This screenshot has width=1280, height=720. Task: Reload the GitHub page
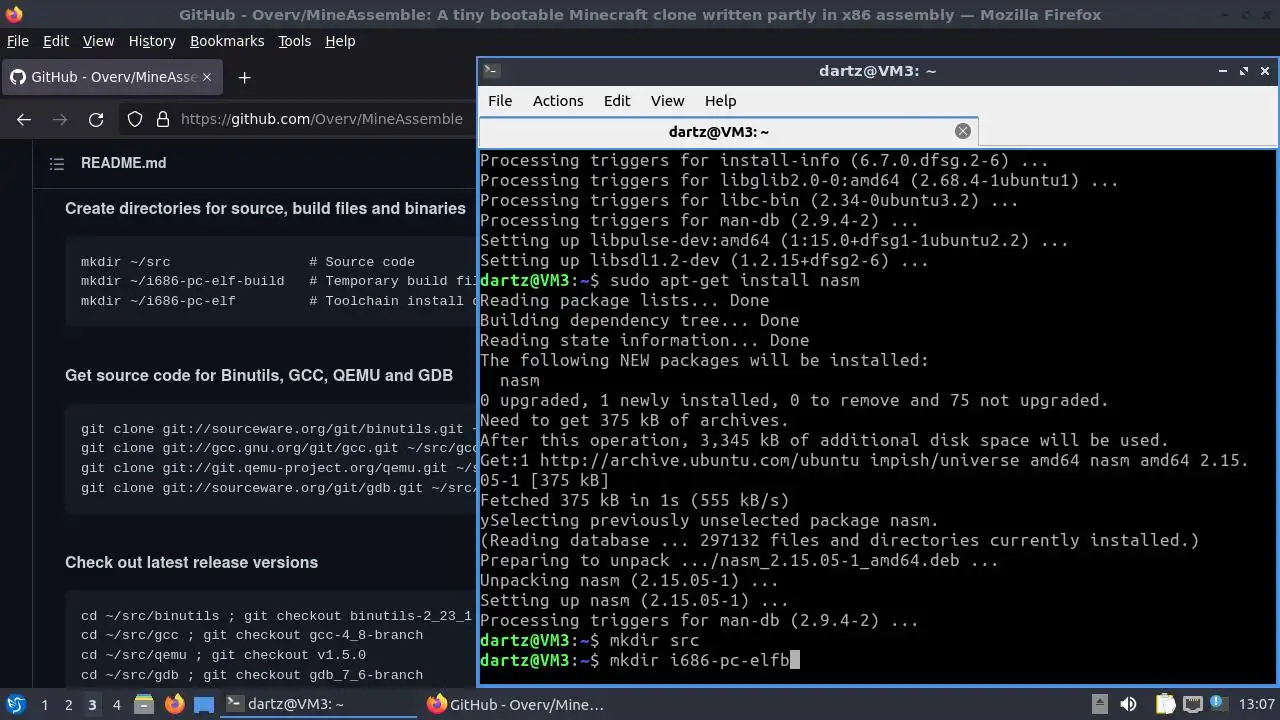(x=96, y=119)
